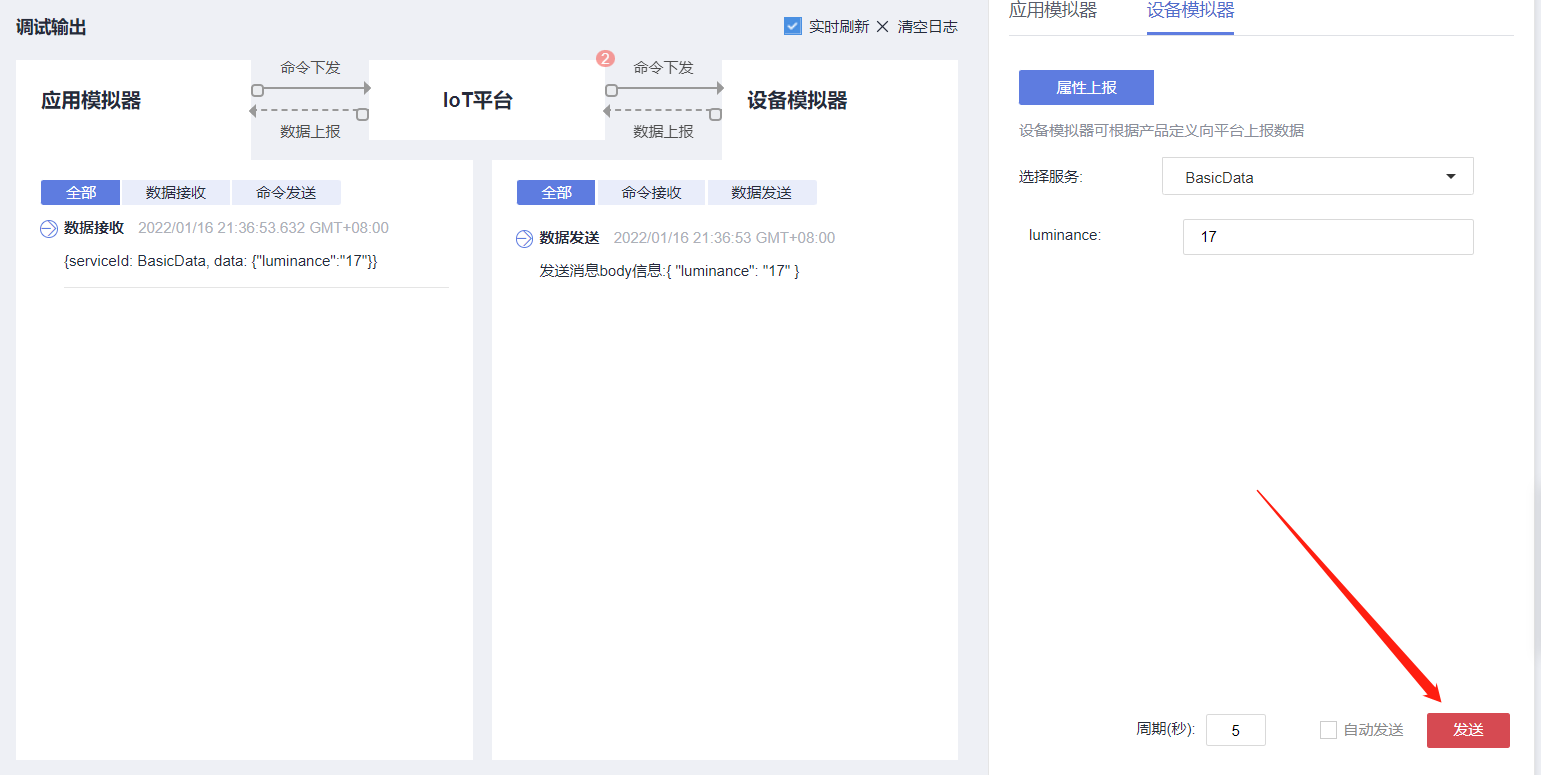The image size is (1541, 775).
Task: Click the 应用模拟器 label in the flow diagram
Action: pyautogui.click(x=91, y=101)
